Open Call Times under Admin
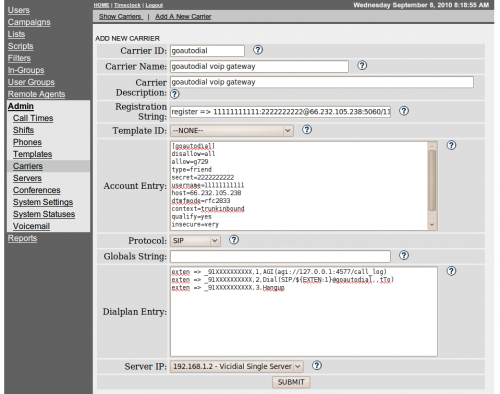The height and width of the screenshot is (394, 500). click(x=33, y=118)
